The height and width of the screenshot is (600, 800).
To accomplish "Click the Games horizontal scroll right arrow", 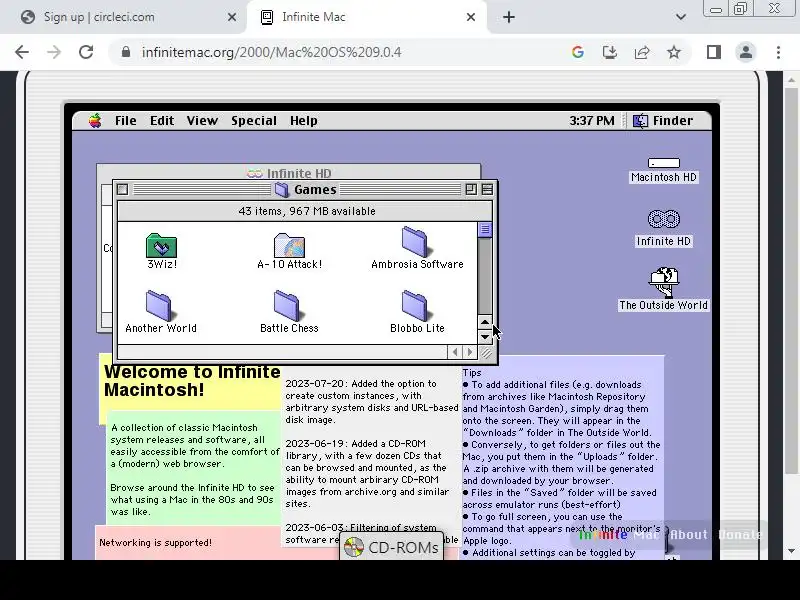I will (470, 352).
